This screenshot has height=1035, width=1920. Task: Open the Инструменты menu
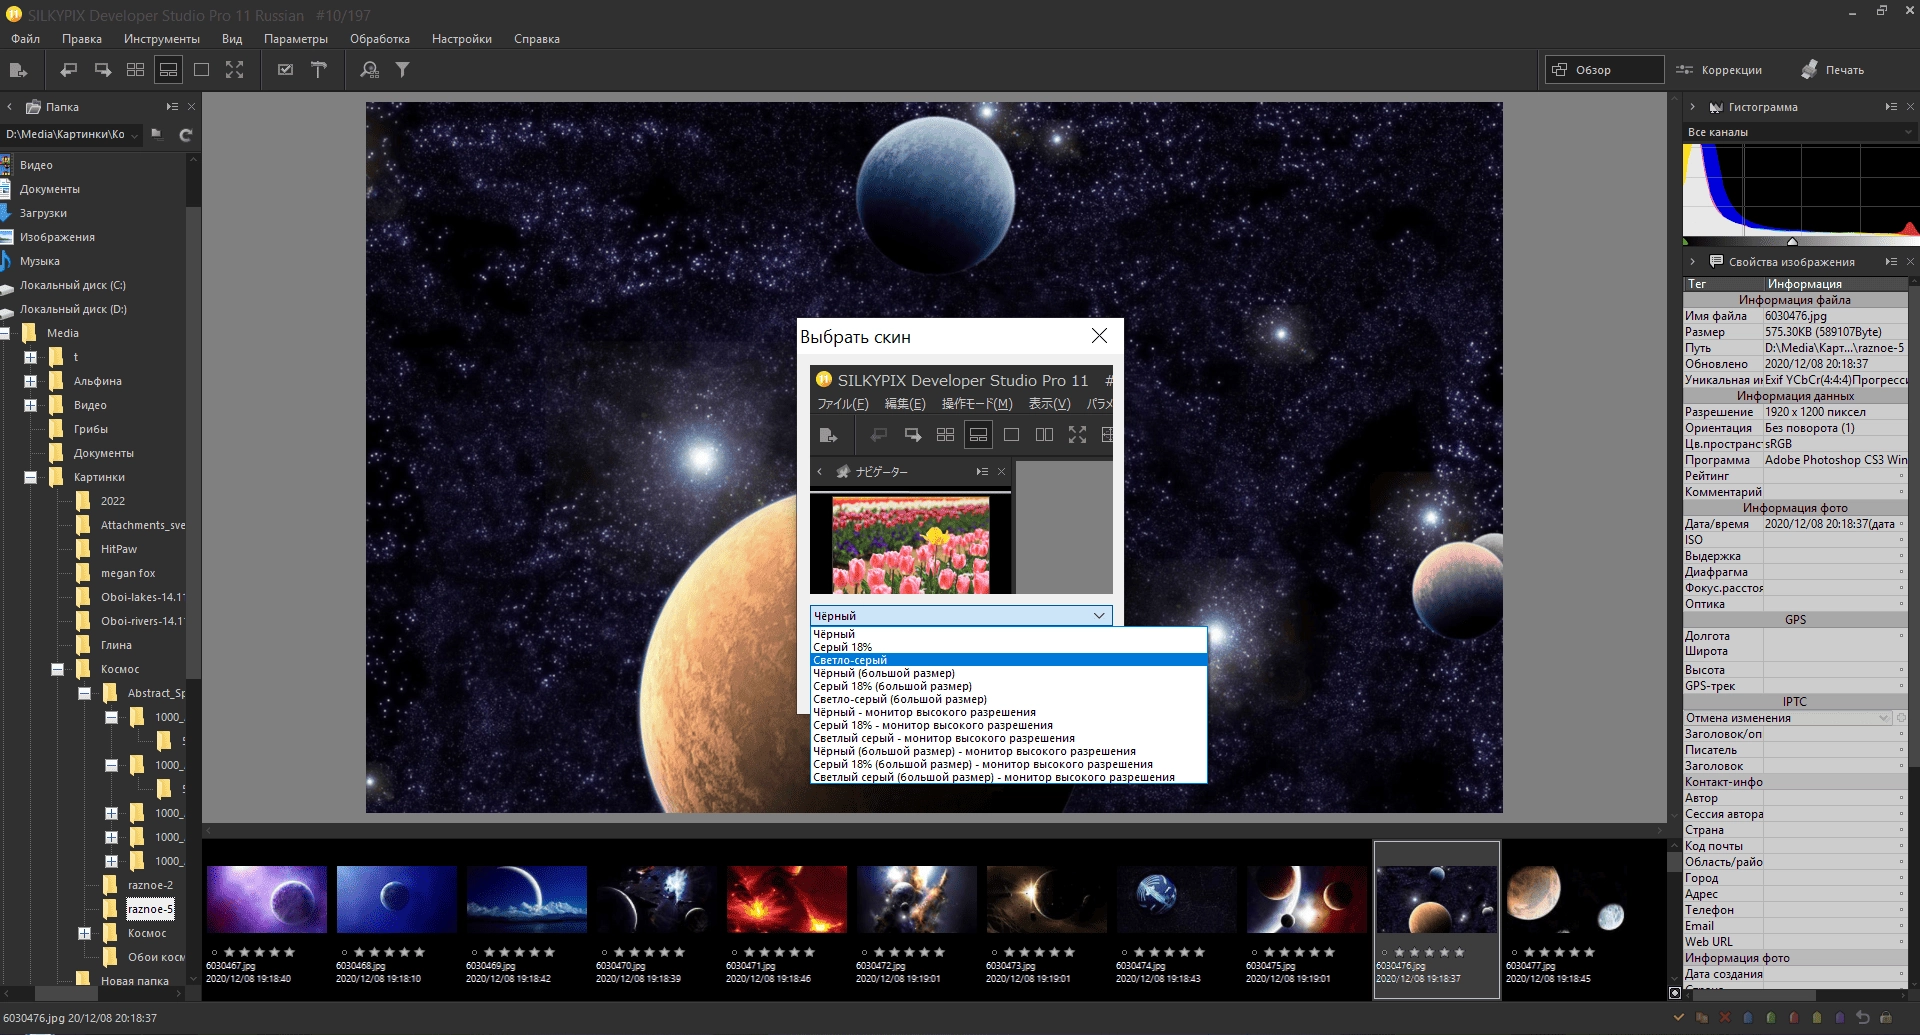click(x=162, y=39)
